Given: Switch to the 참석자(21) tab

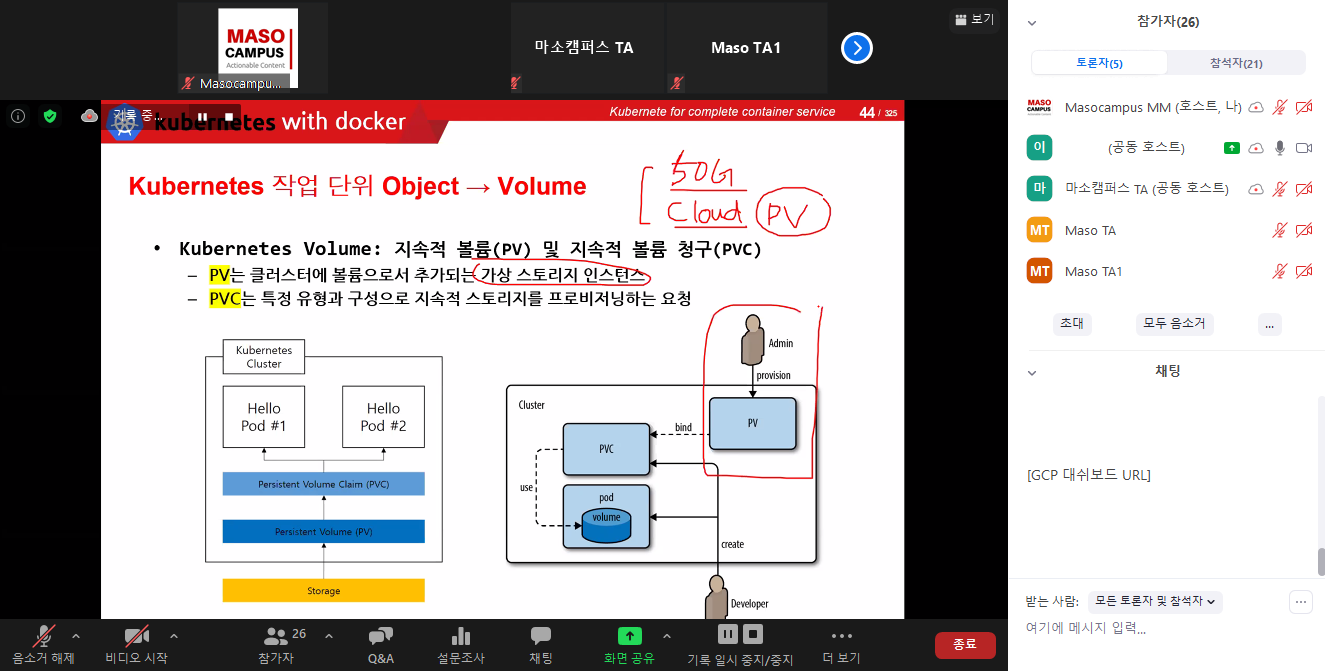Looking at the screenshot, I should click(1236, 63).
